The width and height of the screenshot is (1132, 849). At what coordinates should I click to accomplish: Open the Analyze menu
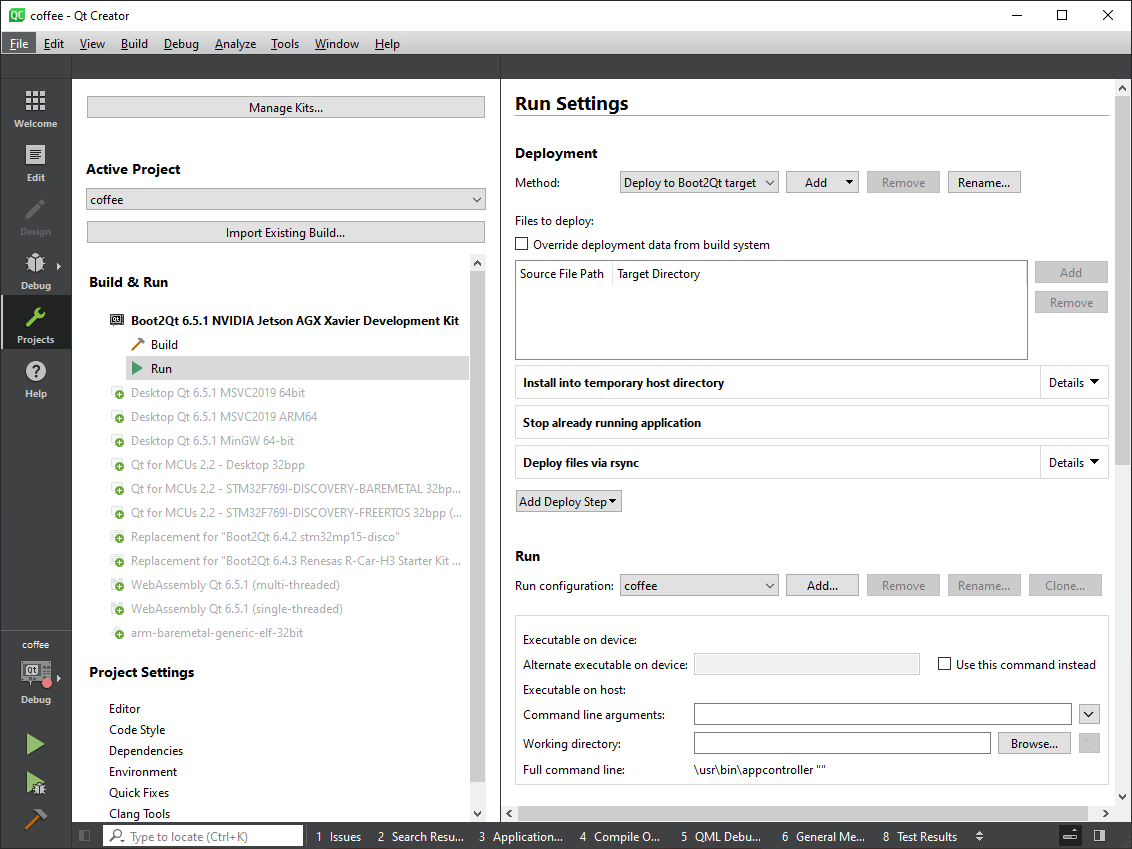click(235, 44)
